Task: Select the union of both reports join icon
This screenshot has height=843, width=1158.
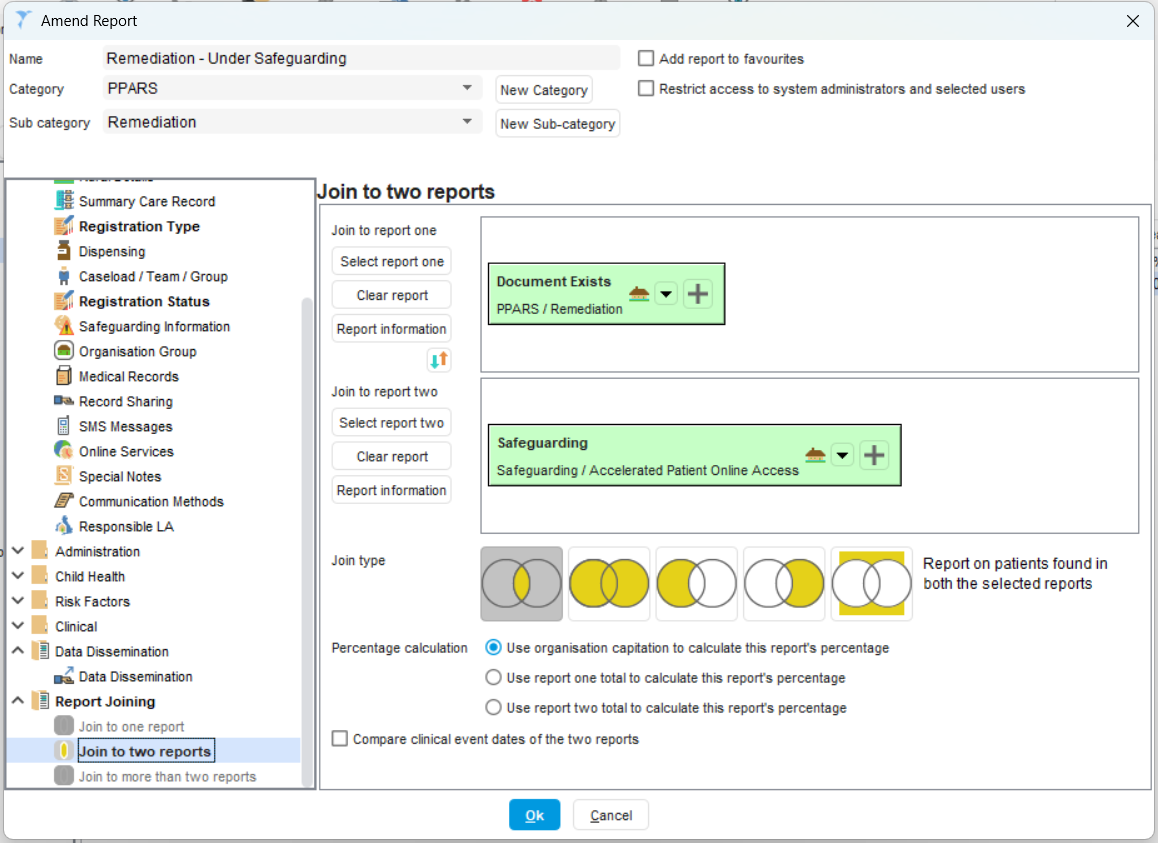Action: 609,583
